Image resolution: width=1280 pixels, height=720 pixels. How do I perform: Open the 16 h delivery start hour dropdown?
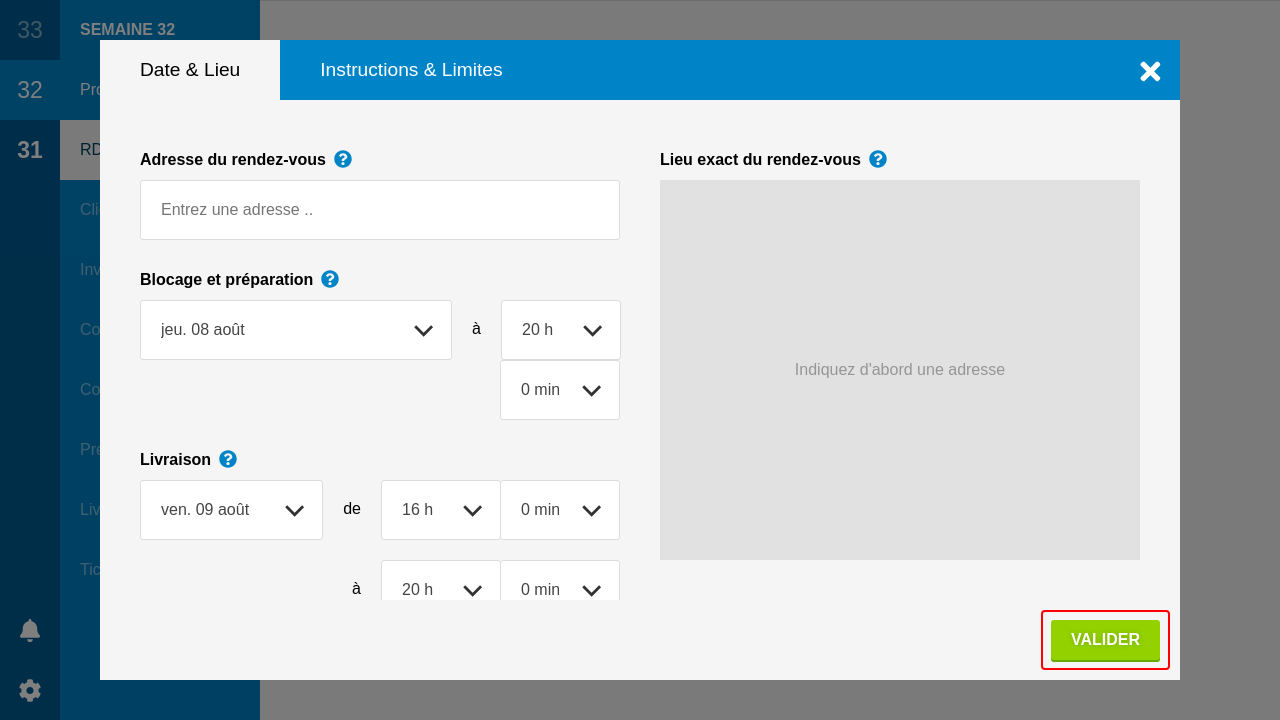(440, 510)
